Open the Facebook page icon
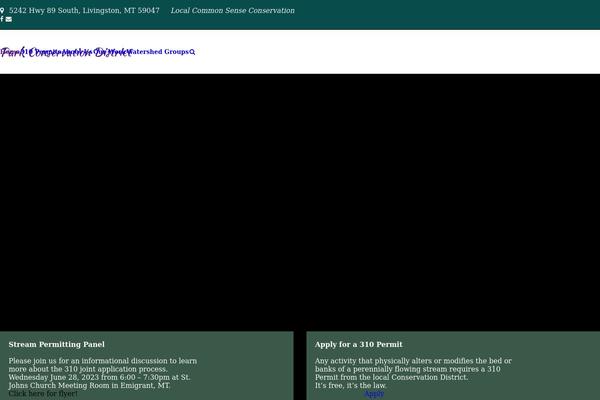This screenshot has width=600, height=400. point(2,19)
